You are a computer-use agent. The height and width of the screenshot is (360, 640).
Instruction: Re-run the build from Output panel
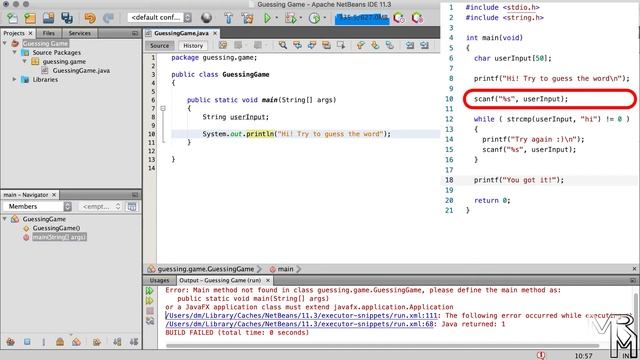click(149, 291)
